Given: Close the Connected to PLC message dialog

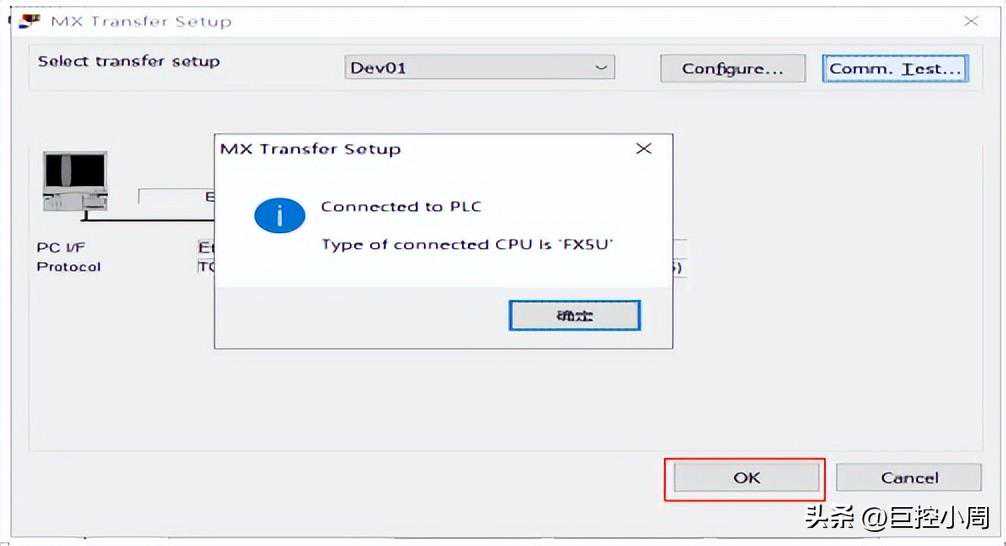Looking at the screenshot, I should click(x=644, y=149).
